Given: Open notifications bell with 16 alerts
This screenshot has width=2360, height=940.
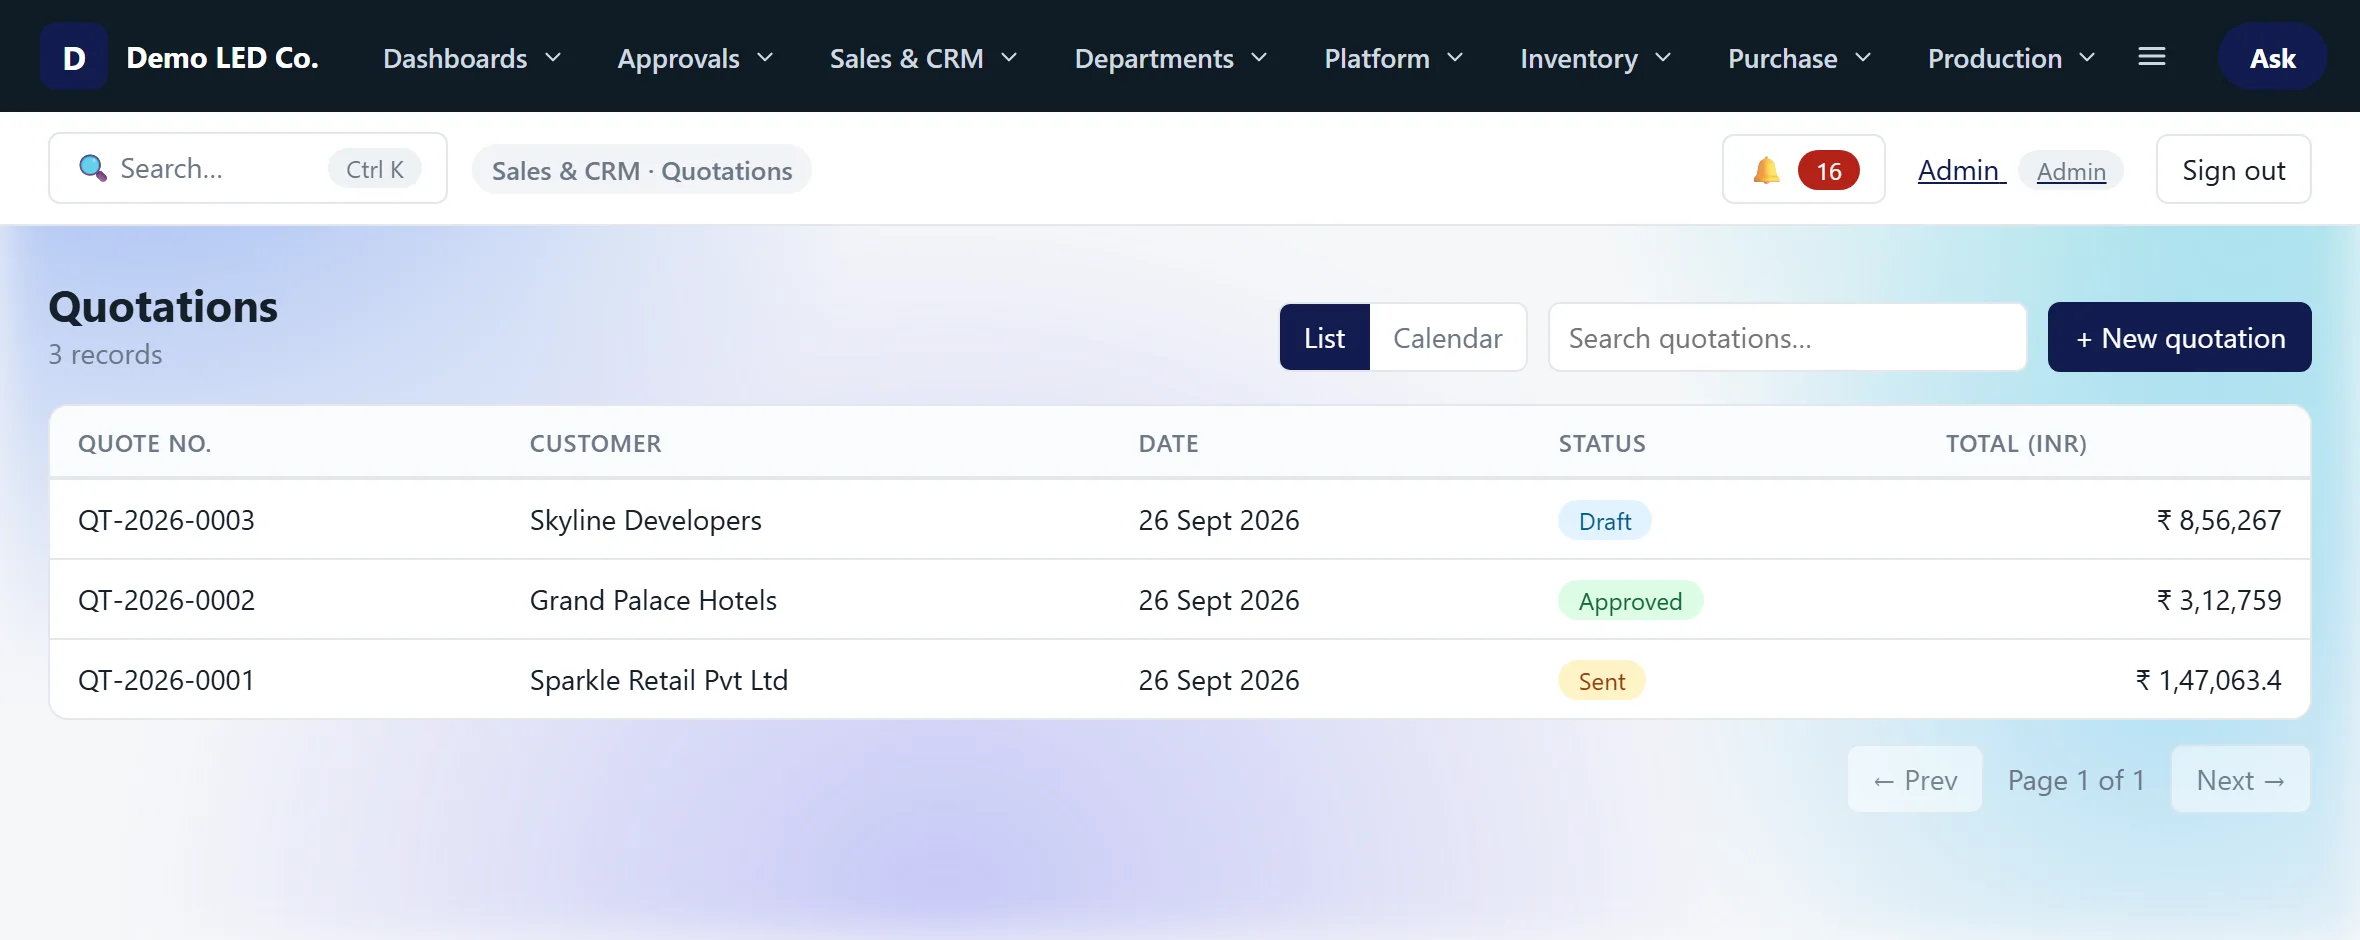Looking at the screenshot, I should coord(1804,169).
